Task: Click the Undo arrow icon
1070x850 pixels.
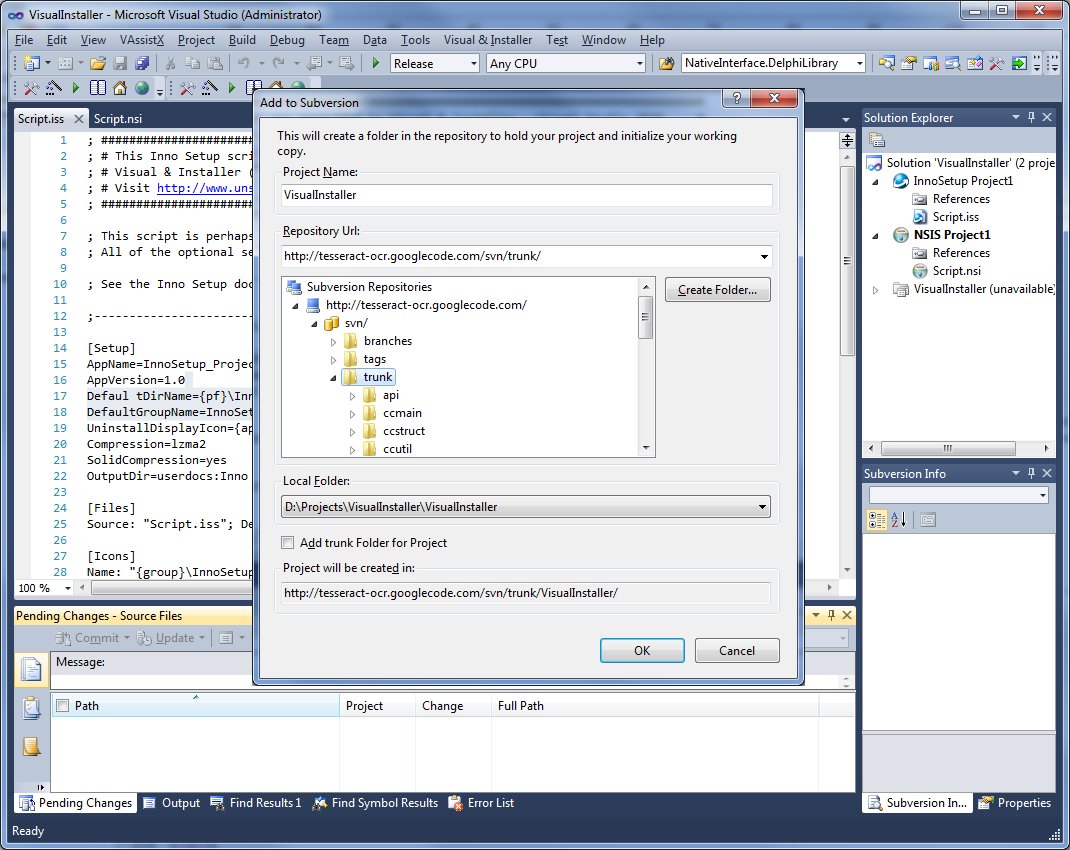Action: 243,63
